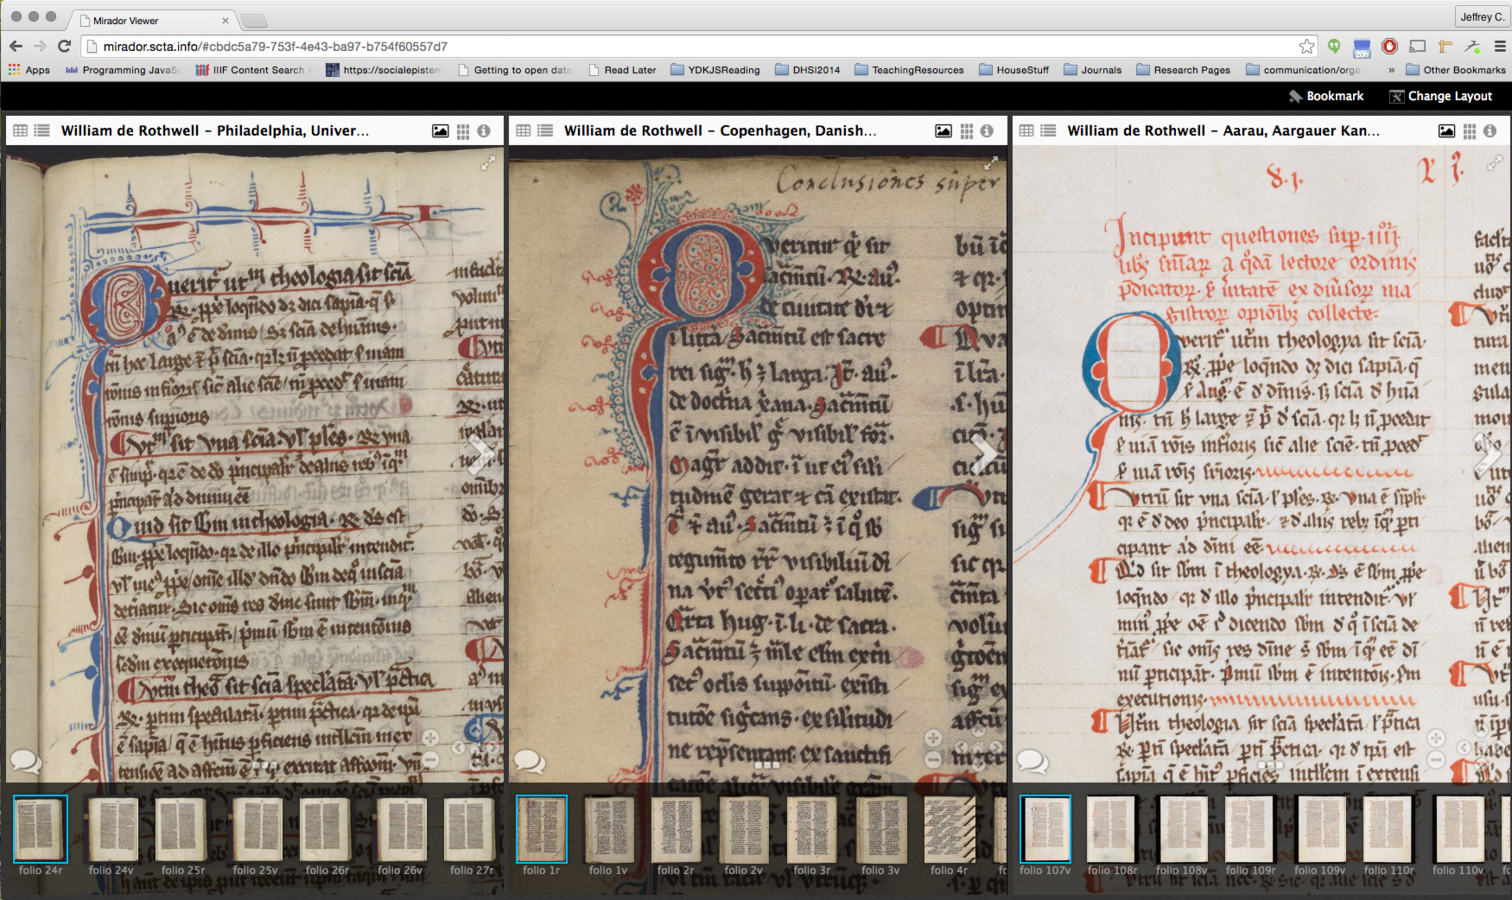Screen dimensions: 1512x900
Task: Go to next page in Copenhagen window
Action: 984,455
